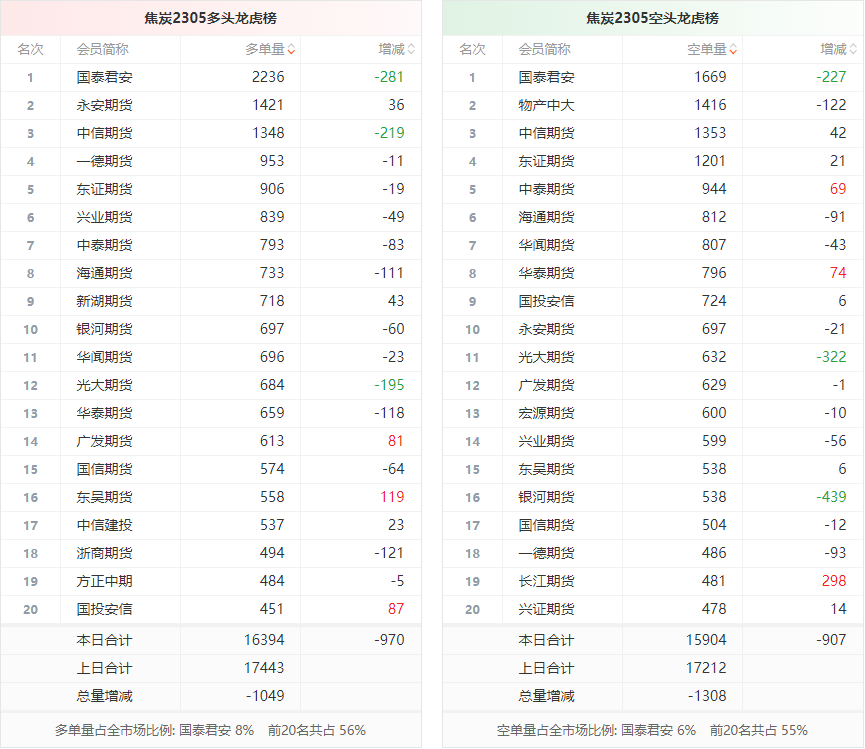Image resolution: width=865 pixels, height=749 pixels.
Task: Click sort arrows beside long table 增减
Action: pos(411,49)
